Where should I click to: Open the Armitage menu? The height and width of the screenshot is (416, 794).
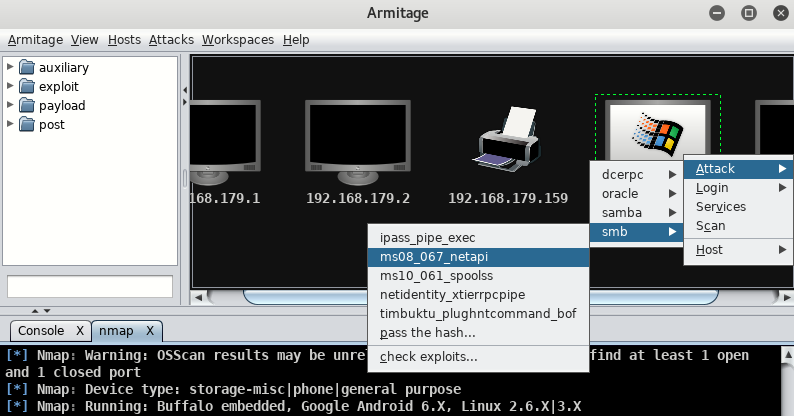coord(35,39)
